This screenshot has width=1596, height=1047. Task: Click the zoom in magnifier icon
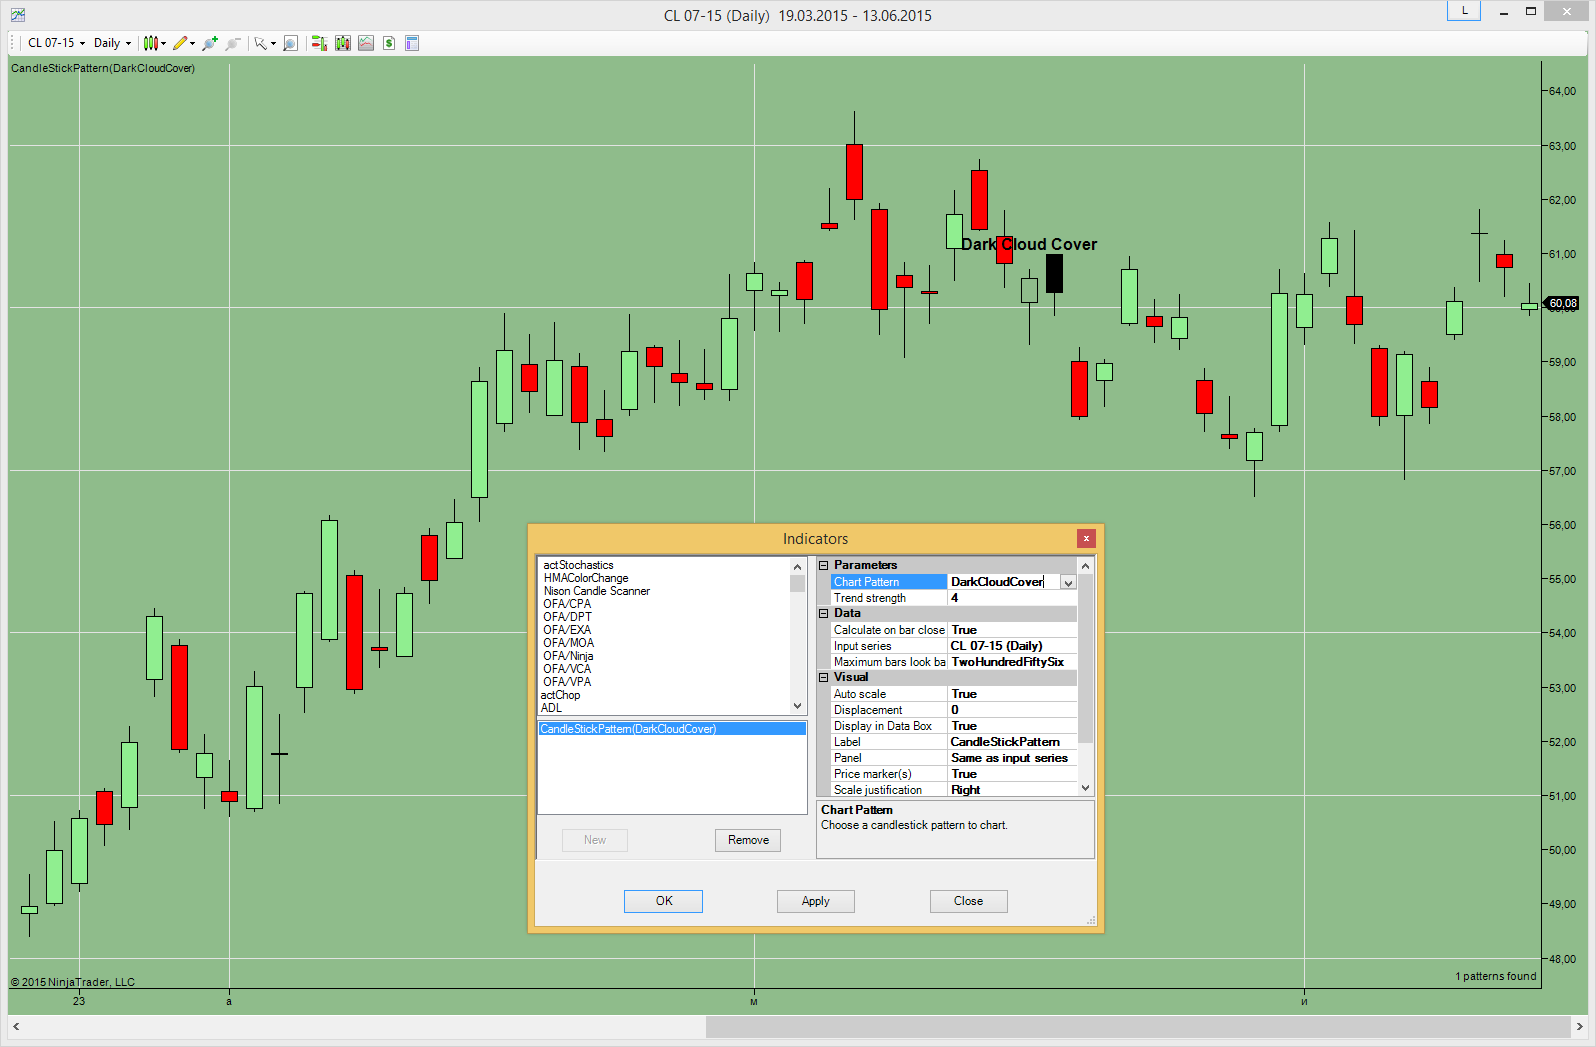tap(209, 43)
